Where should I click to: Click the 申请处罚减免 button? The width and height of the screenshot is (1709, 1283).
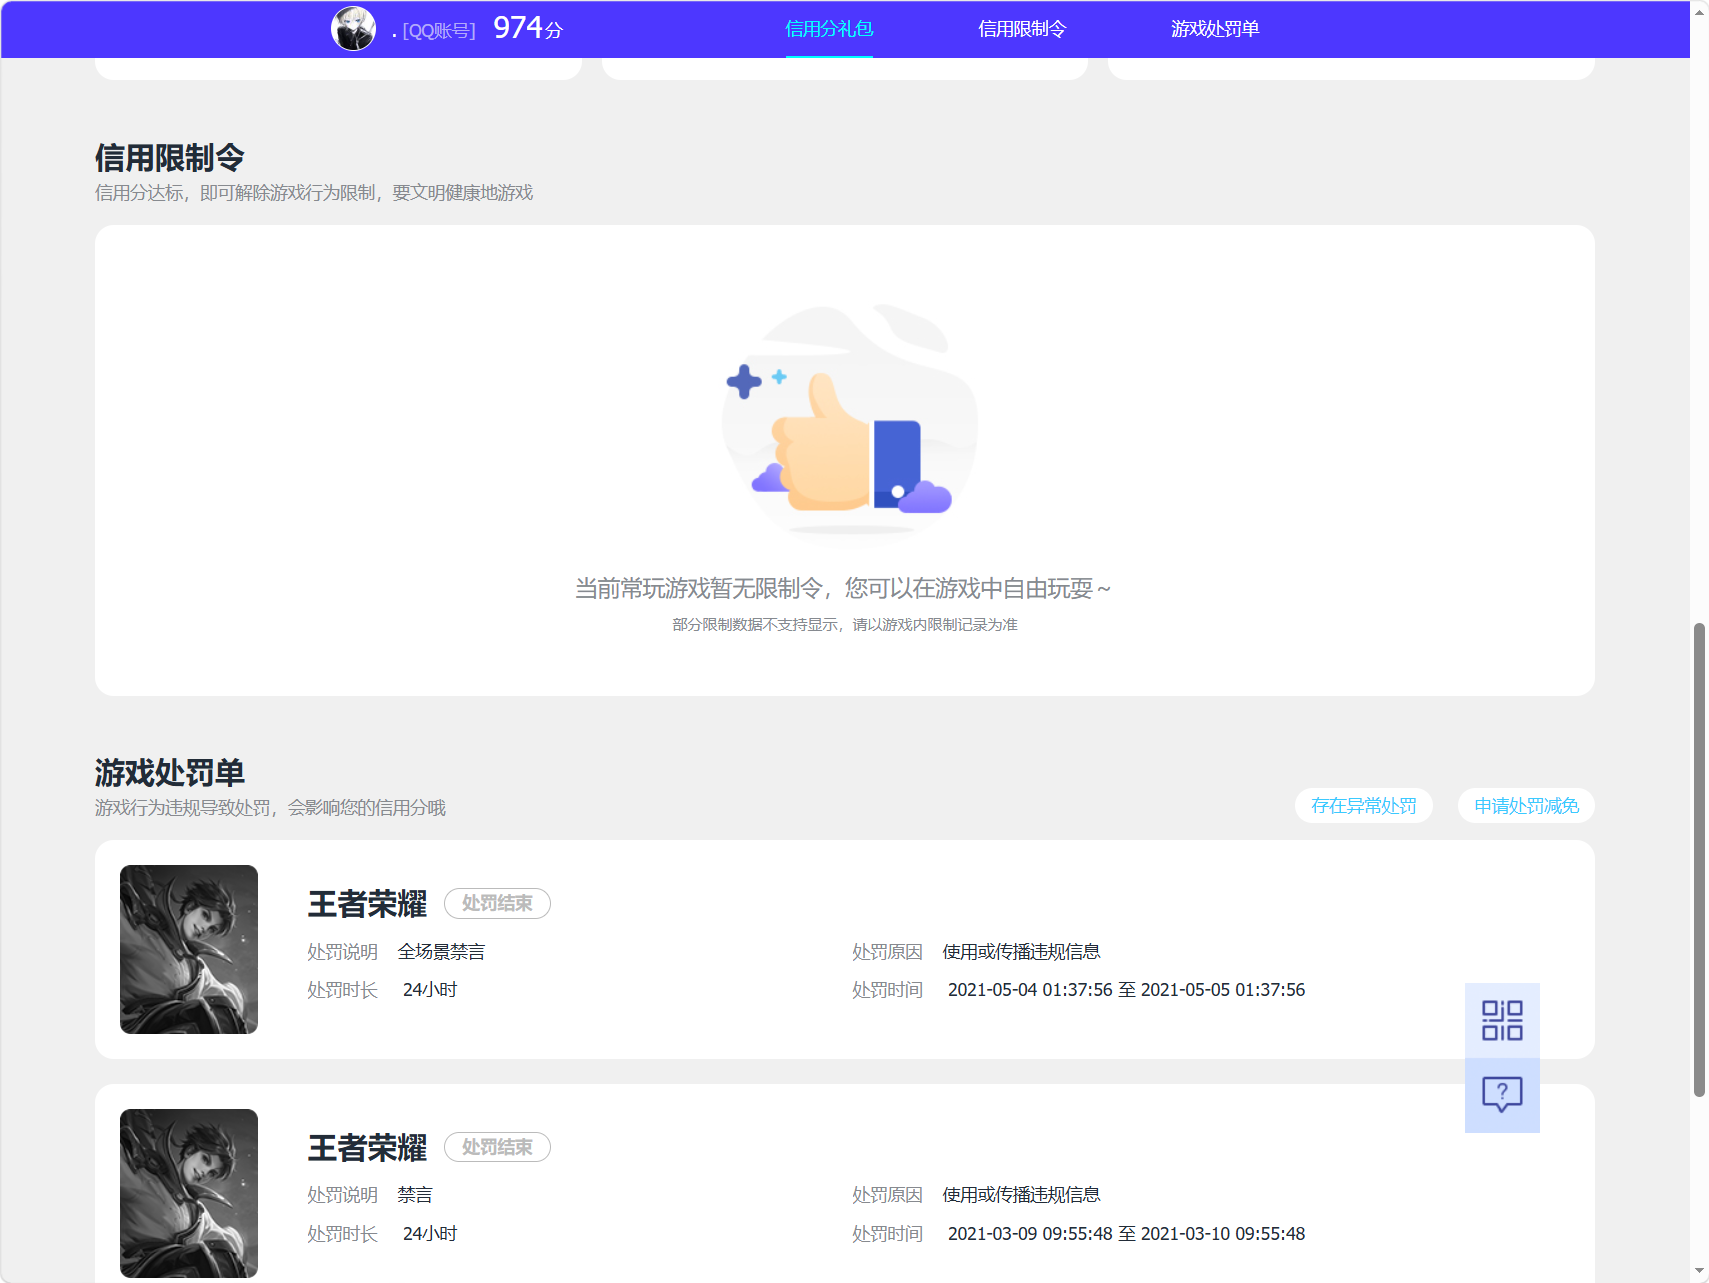tap(1526, 806)
